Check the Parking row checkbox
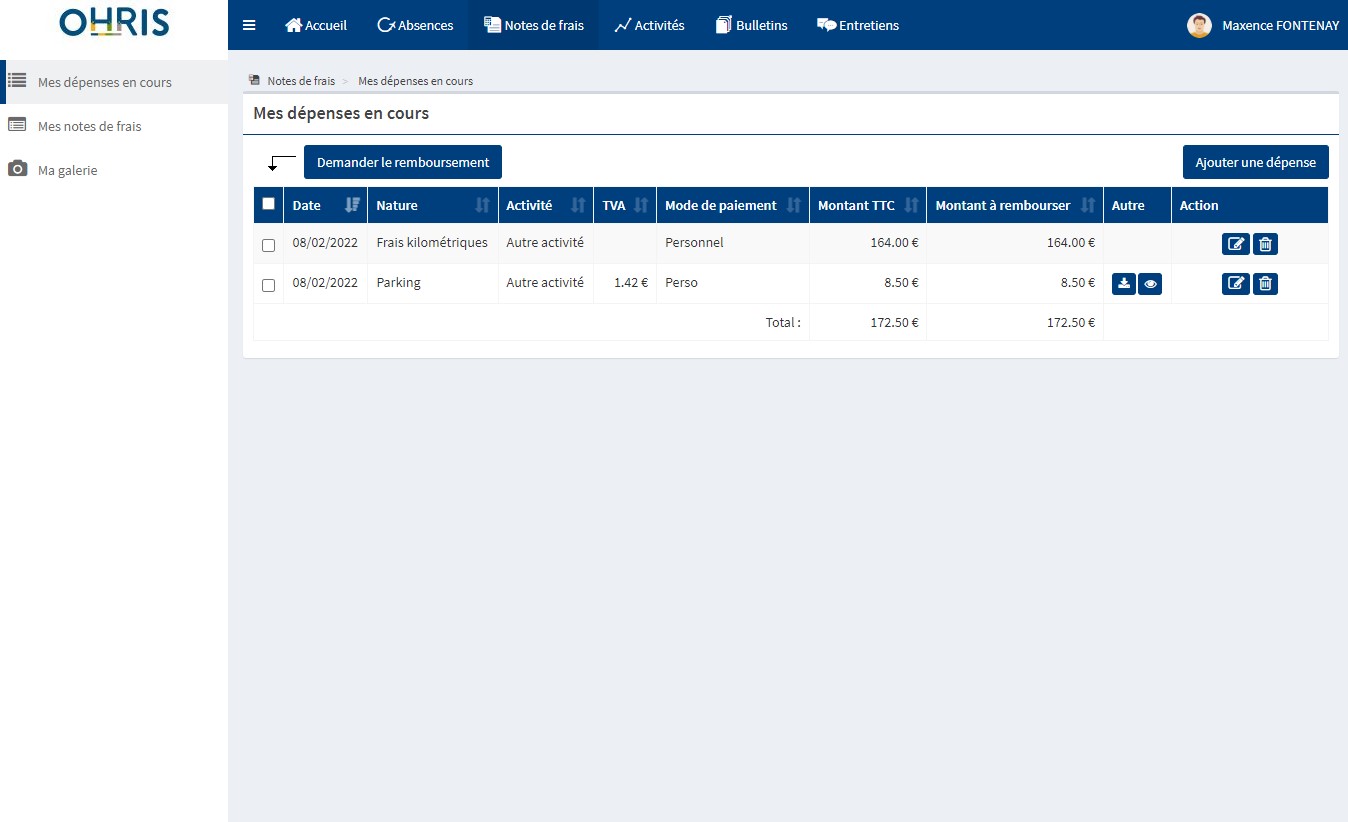This screenshot has width=1348, height=822. tap(268, 285)
